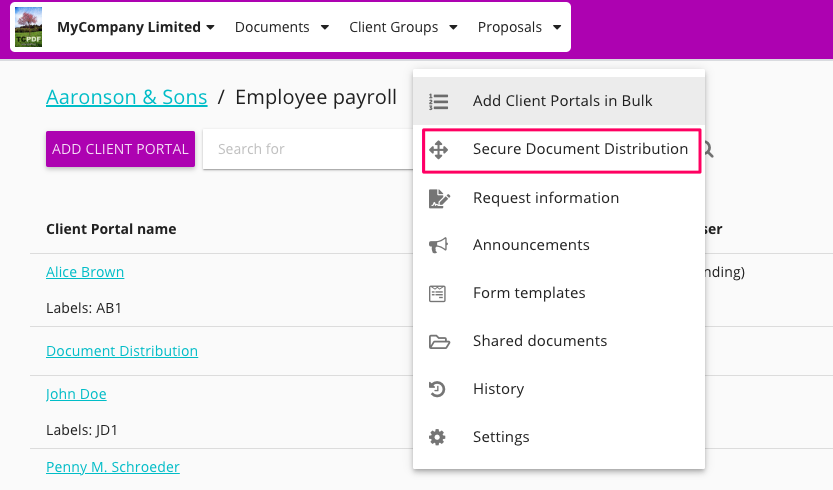Click the Settings gear icon

click(438, 437)
